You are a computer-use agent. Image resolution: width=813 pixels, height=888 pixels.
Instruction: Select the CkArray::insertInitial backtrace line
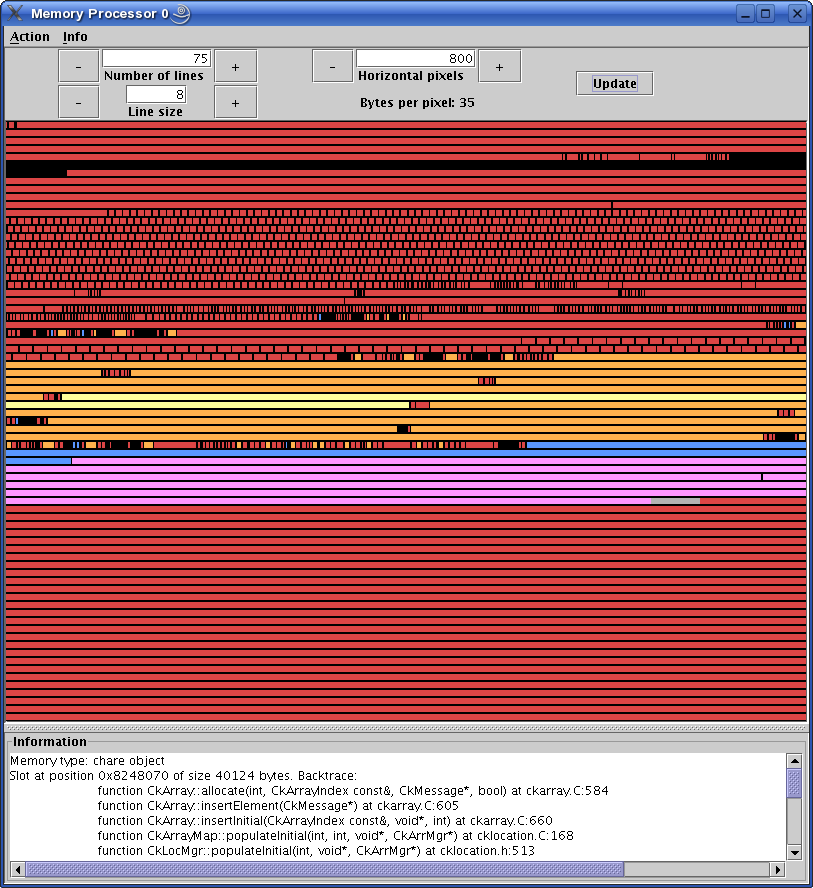325,821
